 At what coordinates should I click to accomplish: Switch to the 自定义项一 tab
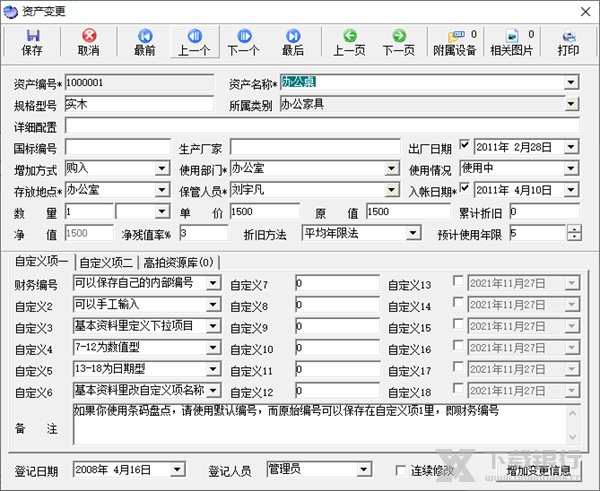point(42,262)
